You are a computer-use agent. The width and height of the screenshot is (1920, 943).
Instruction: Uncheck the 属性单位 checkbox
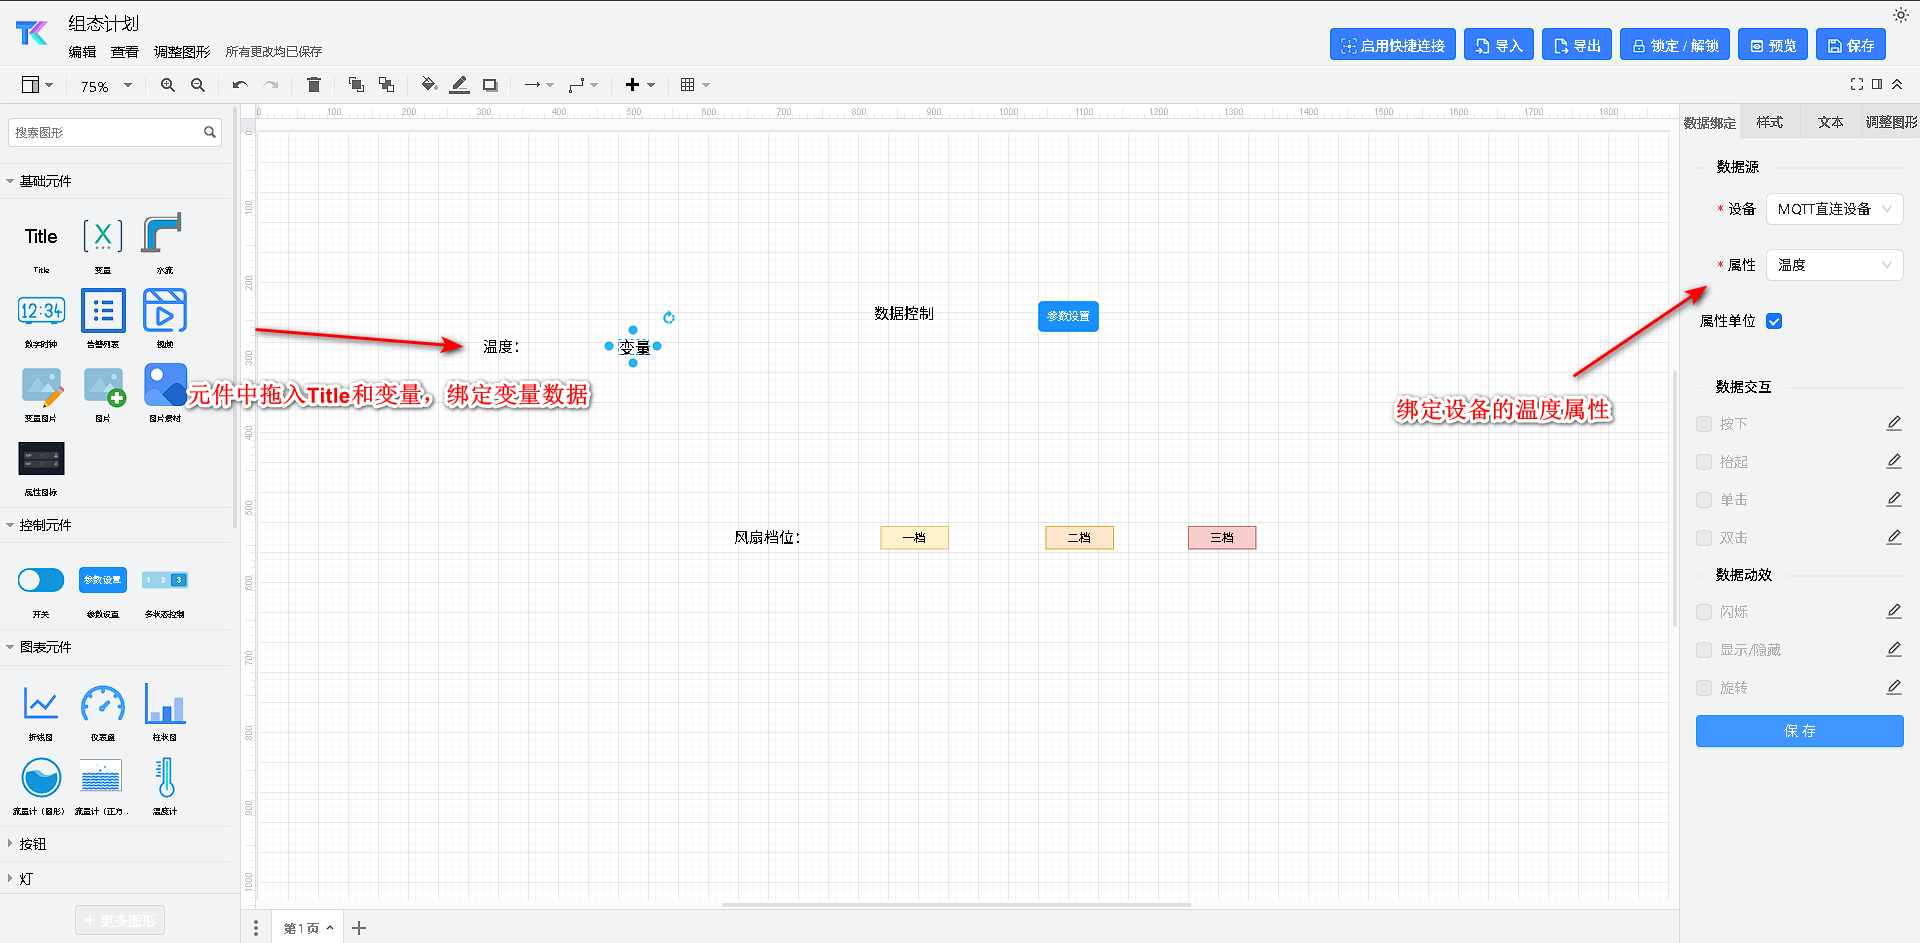tap(1774, 321)
